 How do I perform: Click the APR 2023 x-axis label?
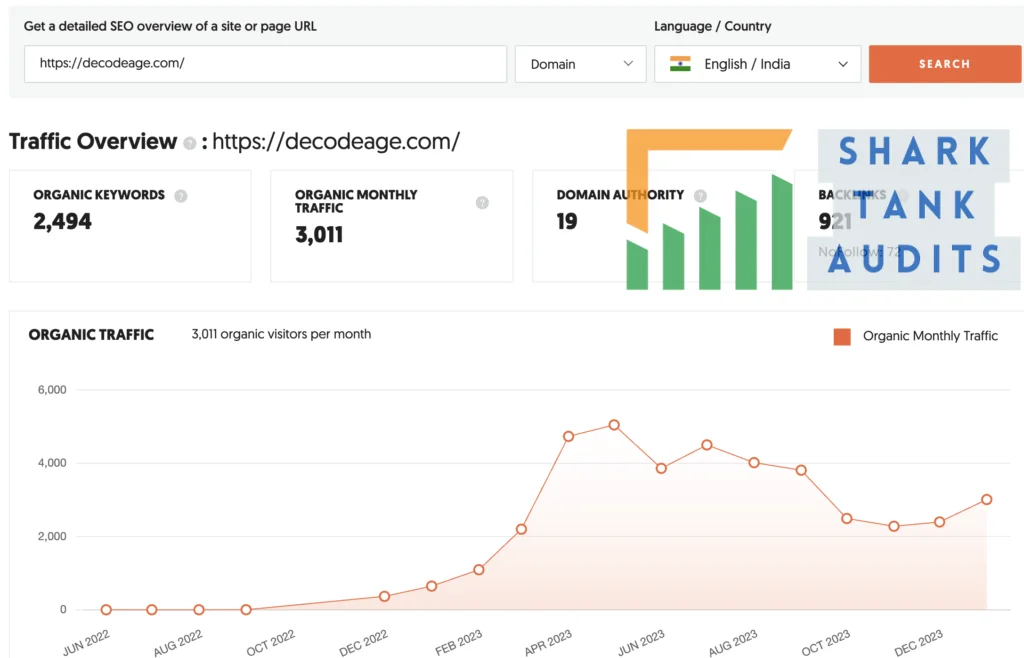(548, 642)
